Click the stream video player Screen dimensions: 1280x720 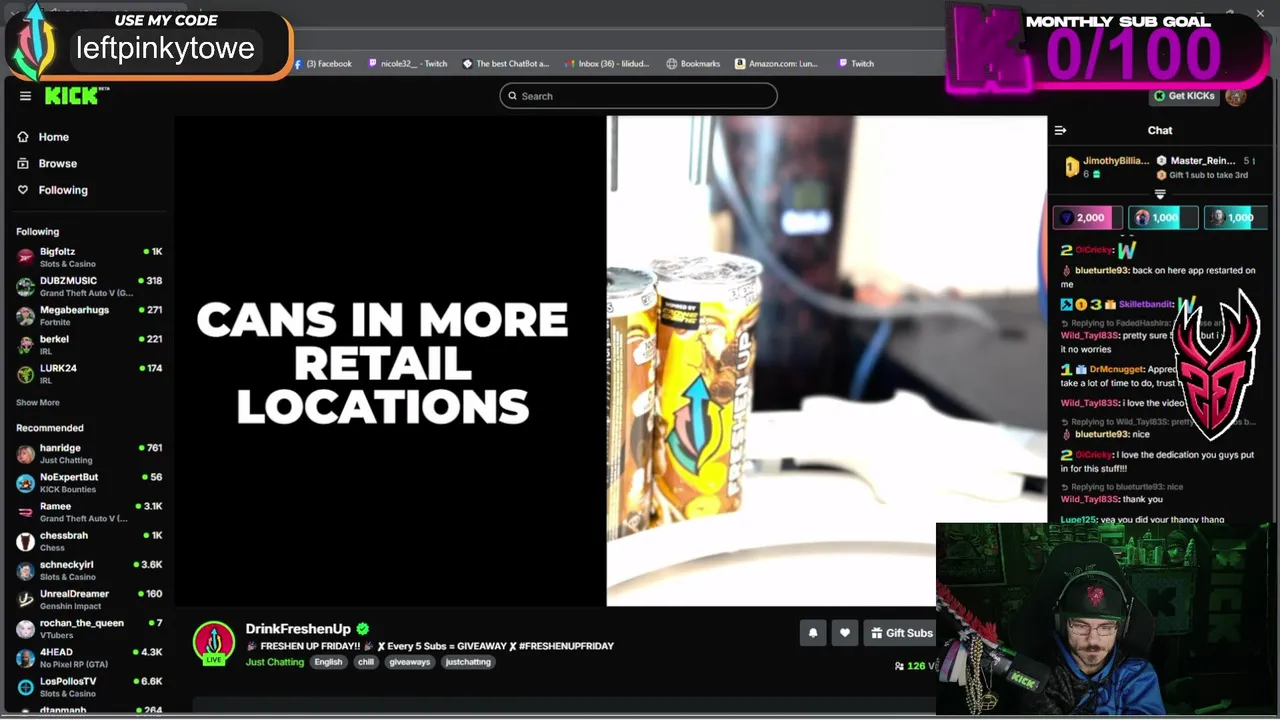coord(611,361)
